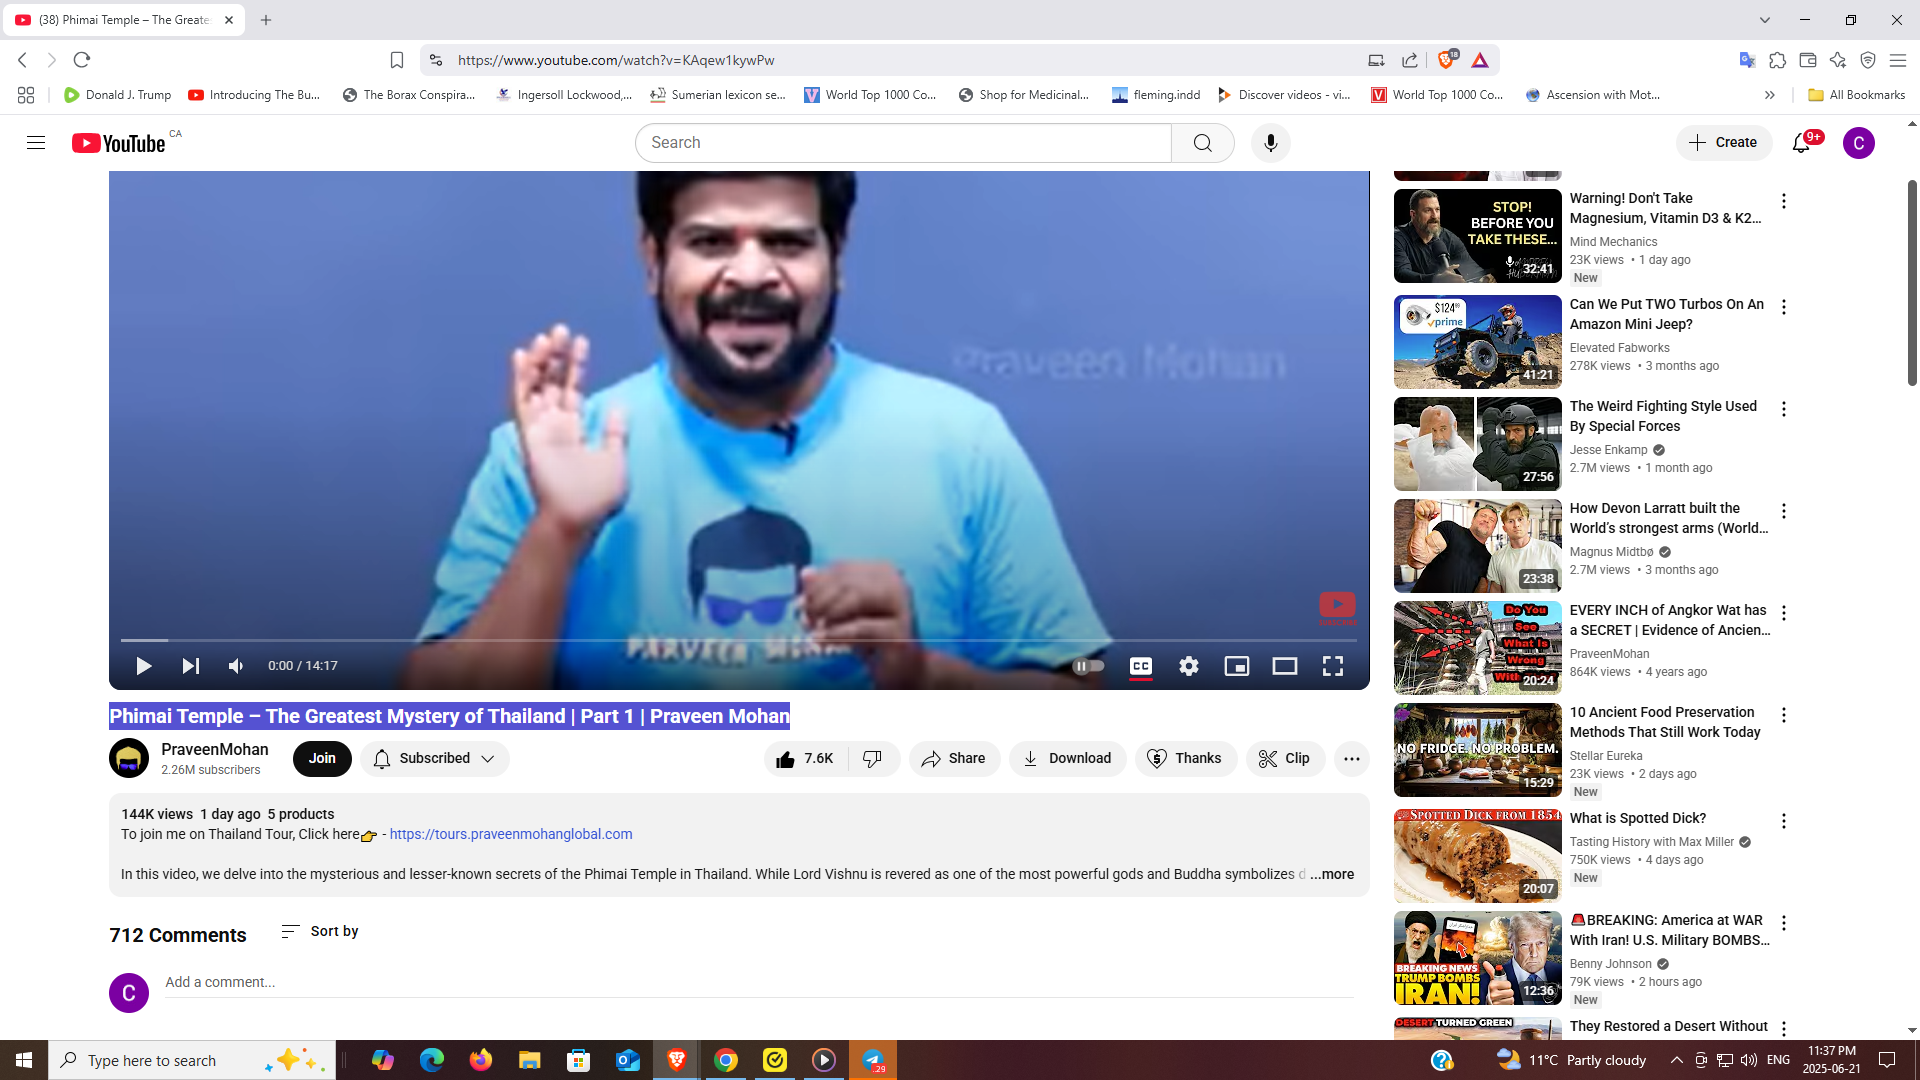
Task: Like the video with 7.6K thumbs up
Action: tap(806, 759)
